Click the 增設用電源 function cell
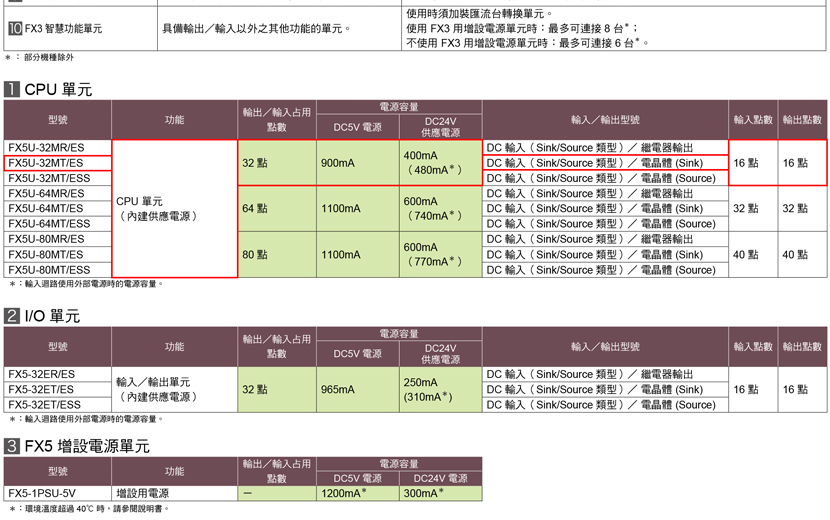The image size is (830, 520). pyautogui.click(x=175, y=494)
